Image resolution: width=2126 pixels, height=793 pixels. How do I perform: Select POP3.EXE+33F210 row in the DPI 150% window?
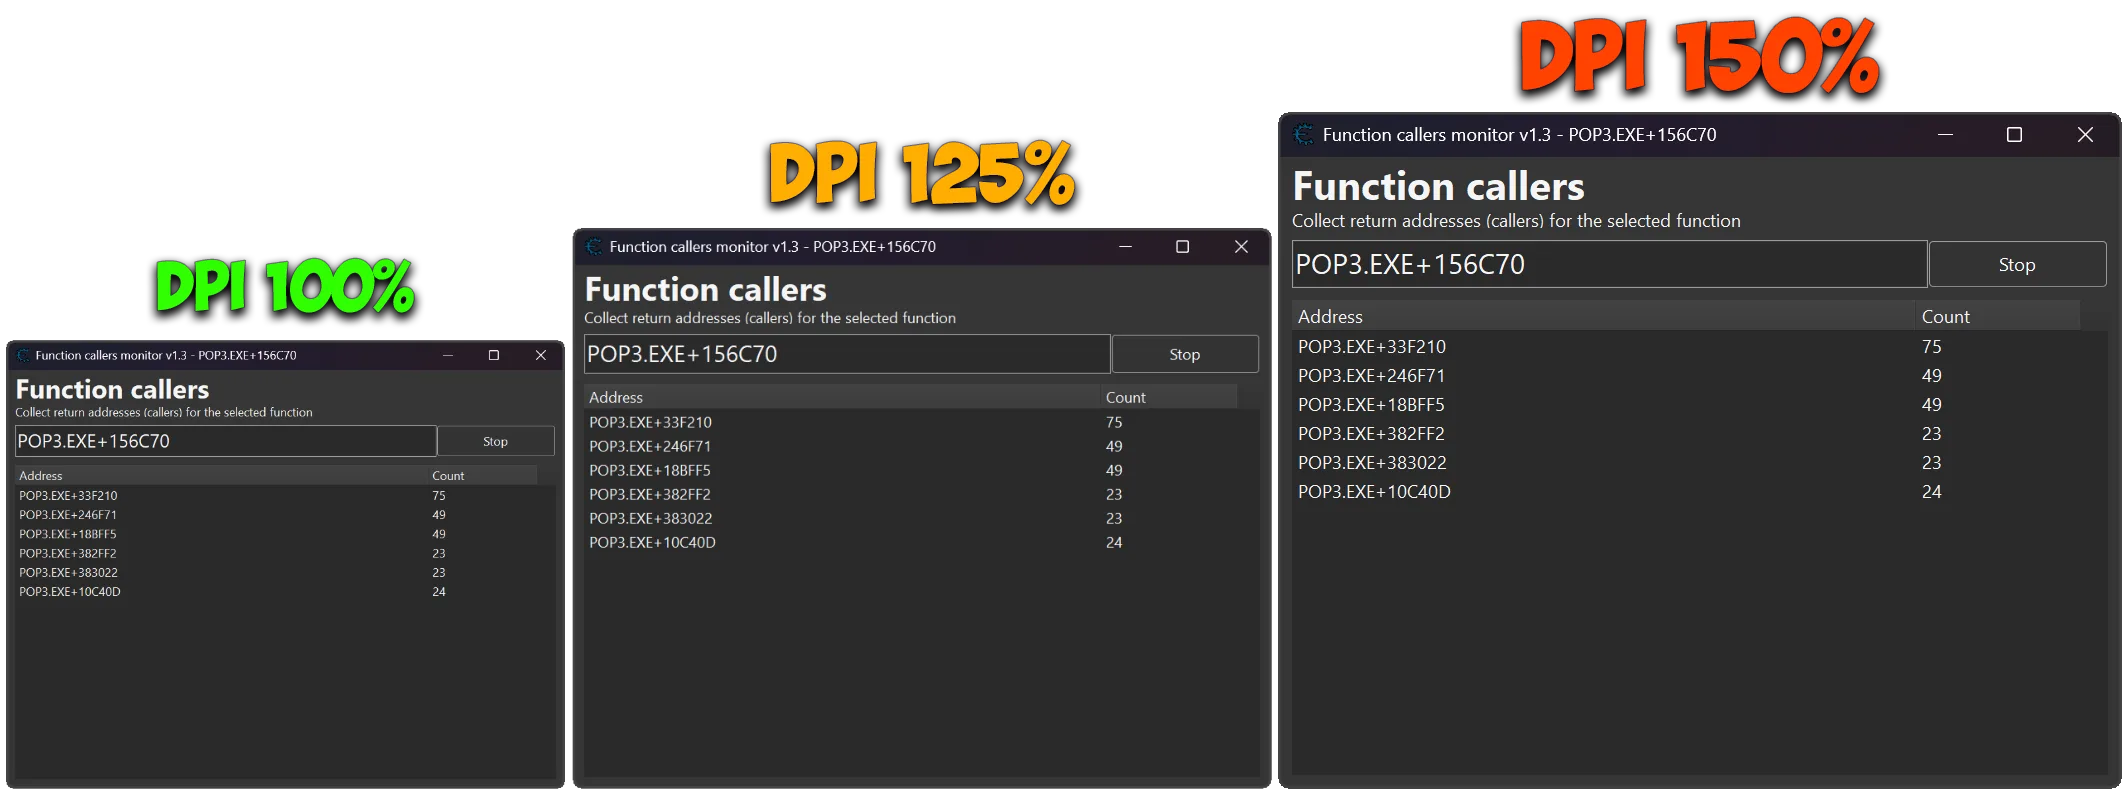1699,346
